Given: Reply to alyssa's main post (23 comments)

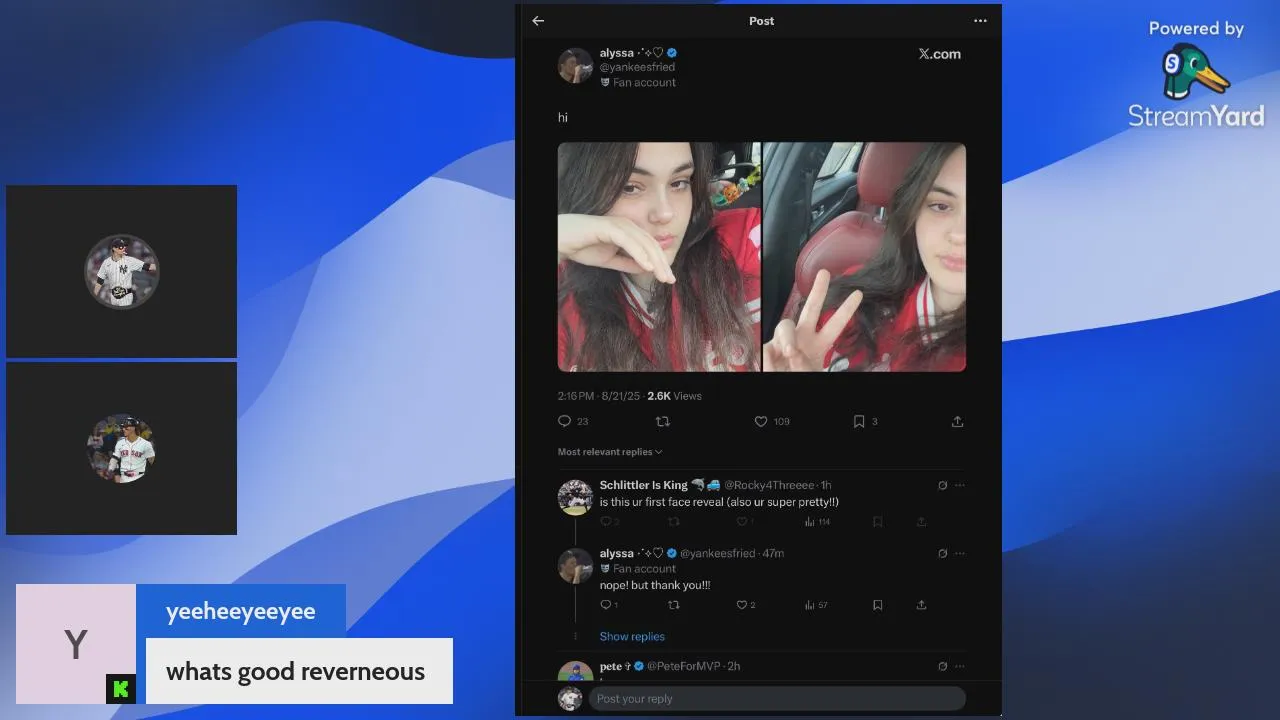Looking at the screenshot, I should [x=564, y=421].
